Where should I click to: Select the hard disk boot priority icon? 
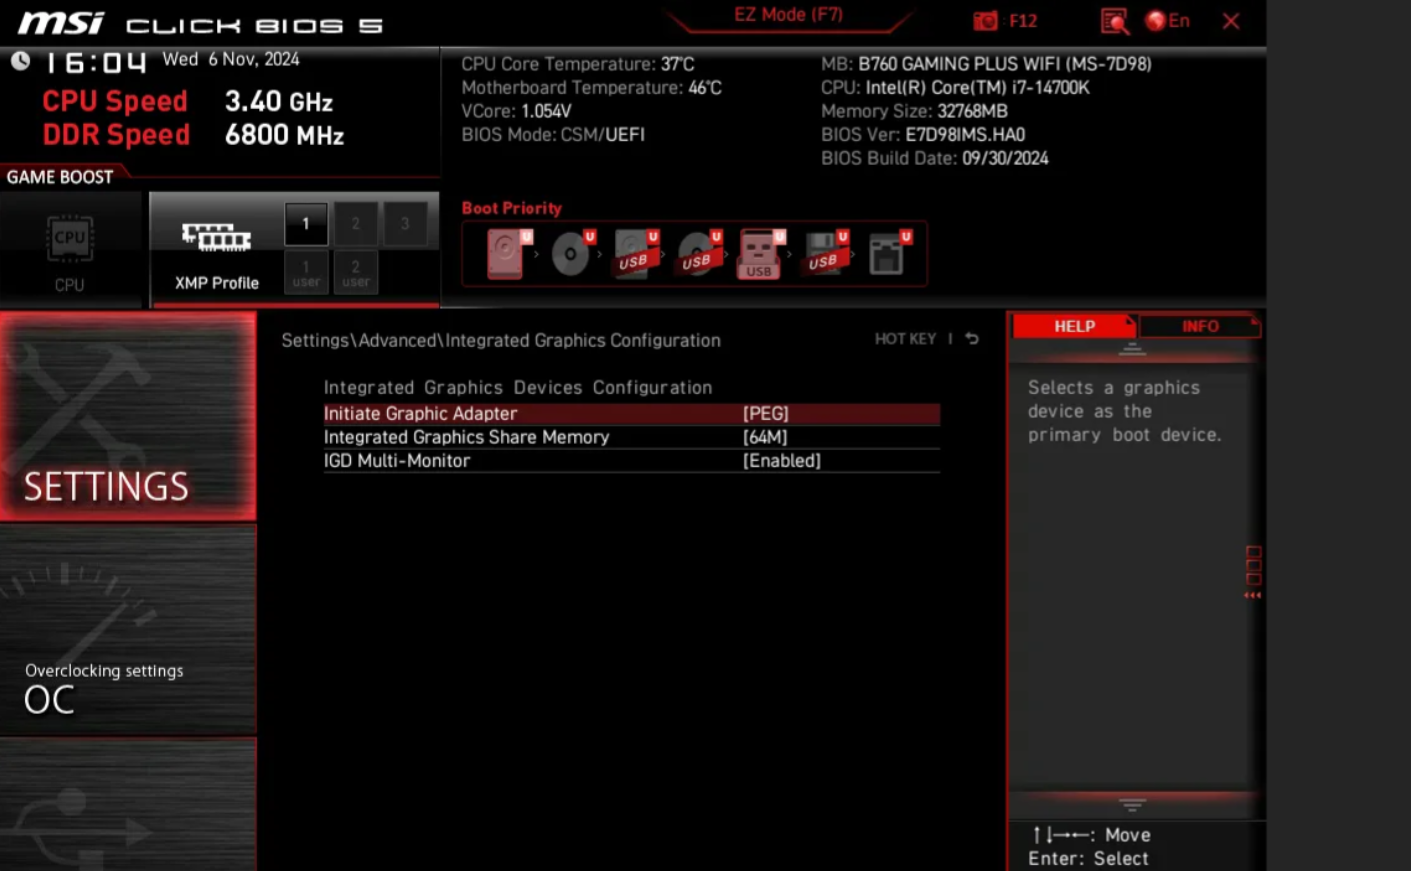click(508, 253)
